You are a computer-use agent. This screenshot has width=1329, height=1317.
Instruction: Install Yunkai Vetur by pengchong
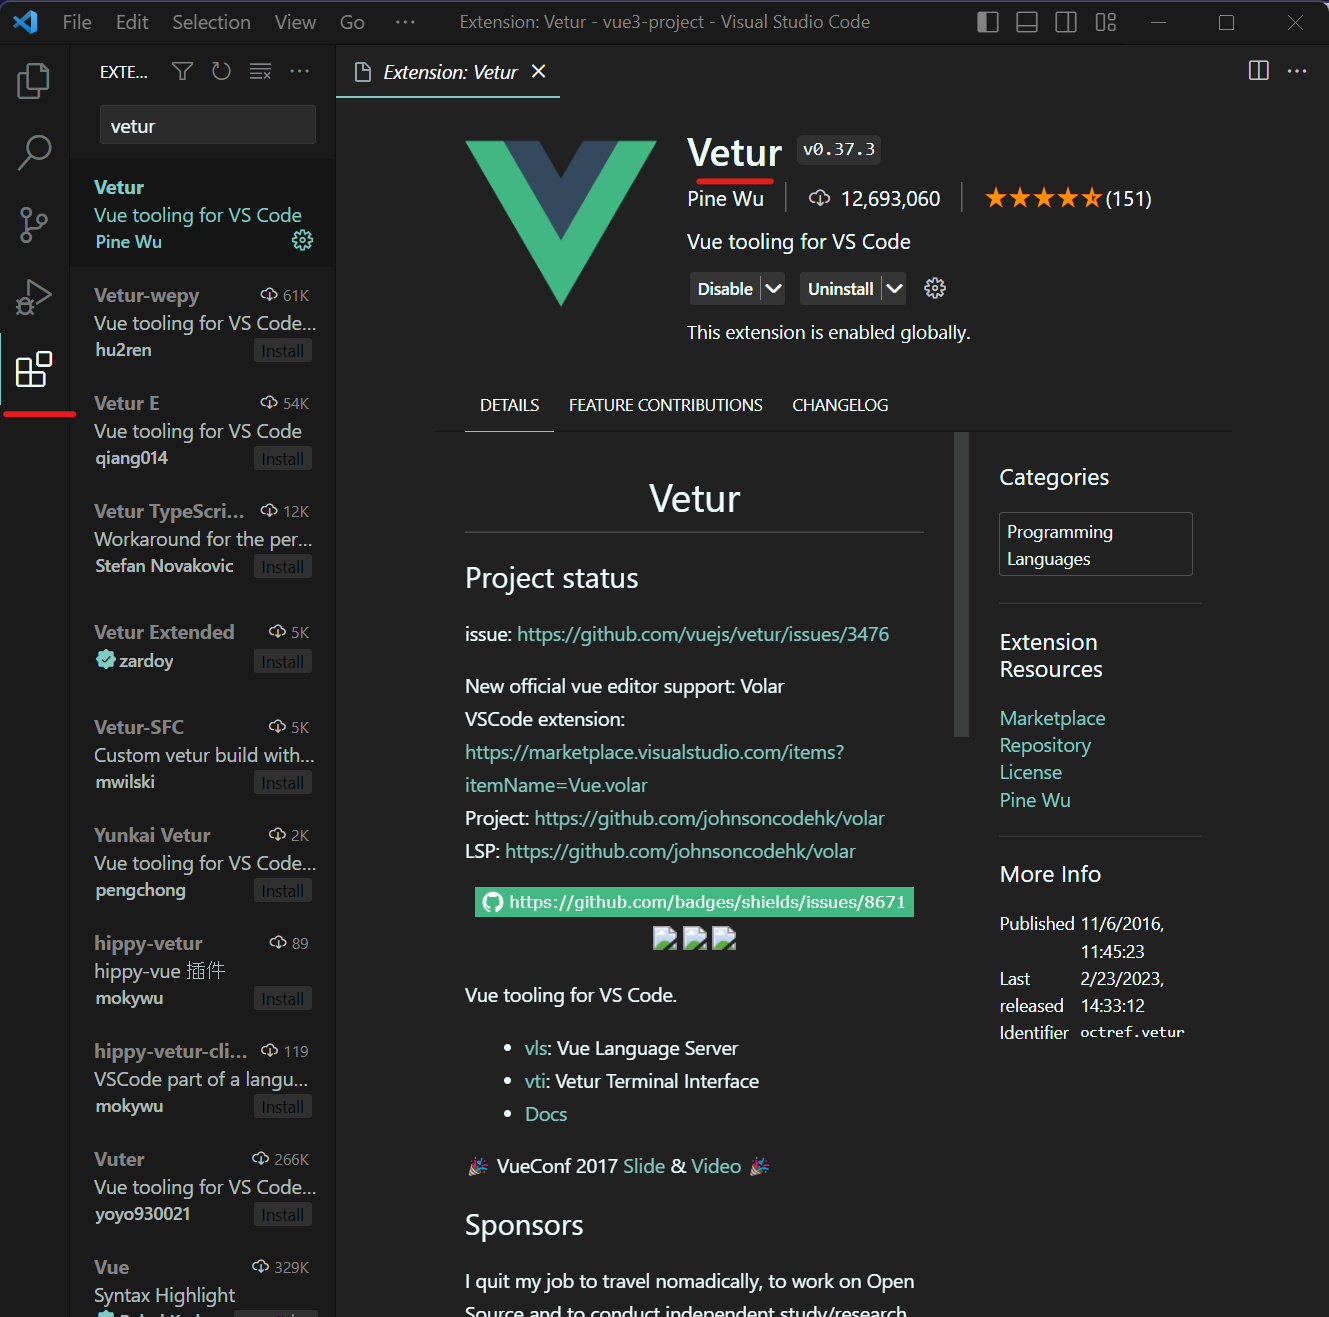point(283,891)
